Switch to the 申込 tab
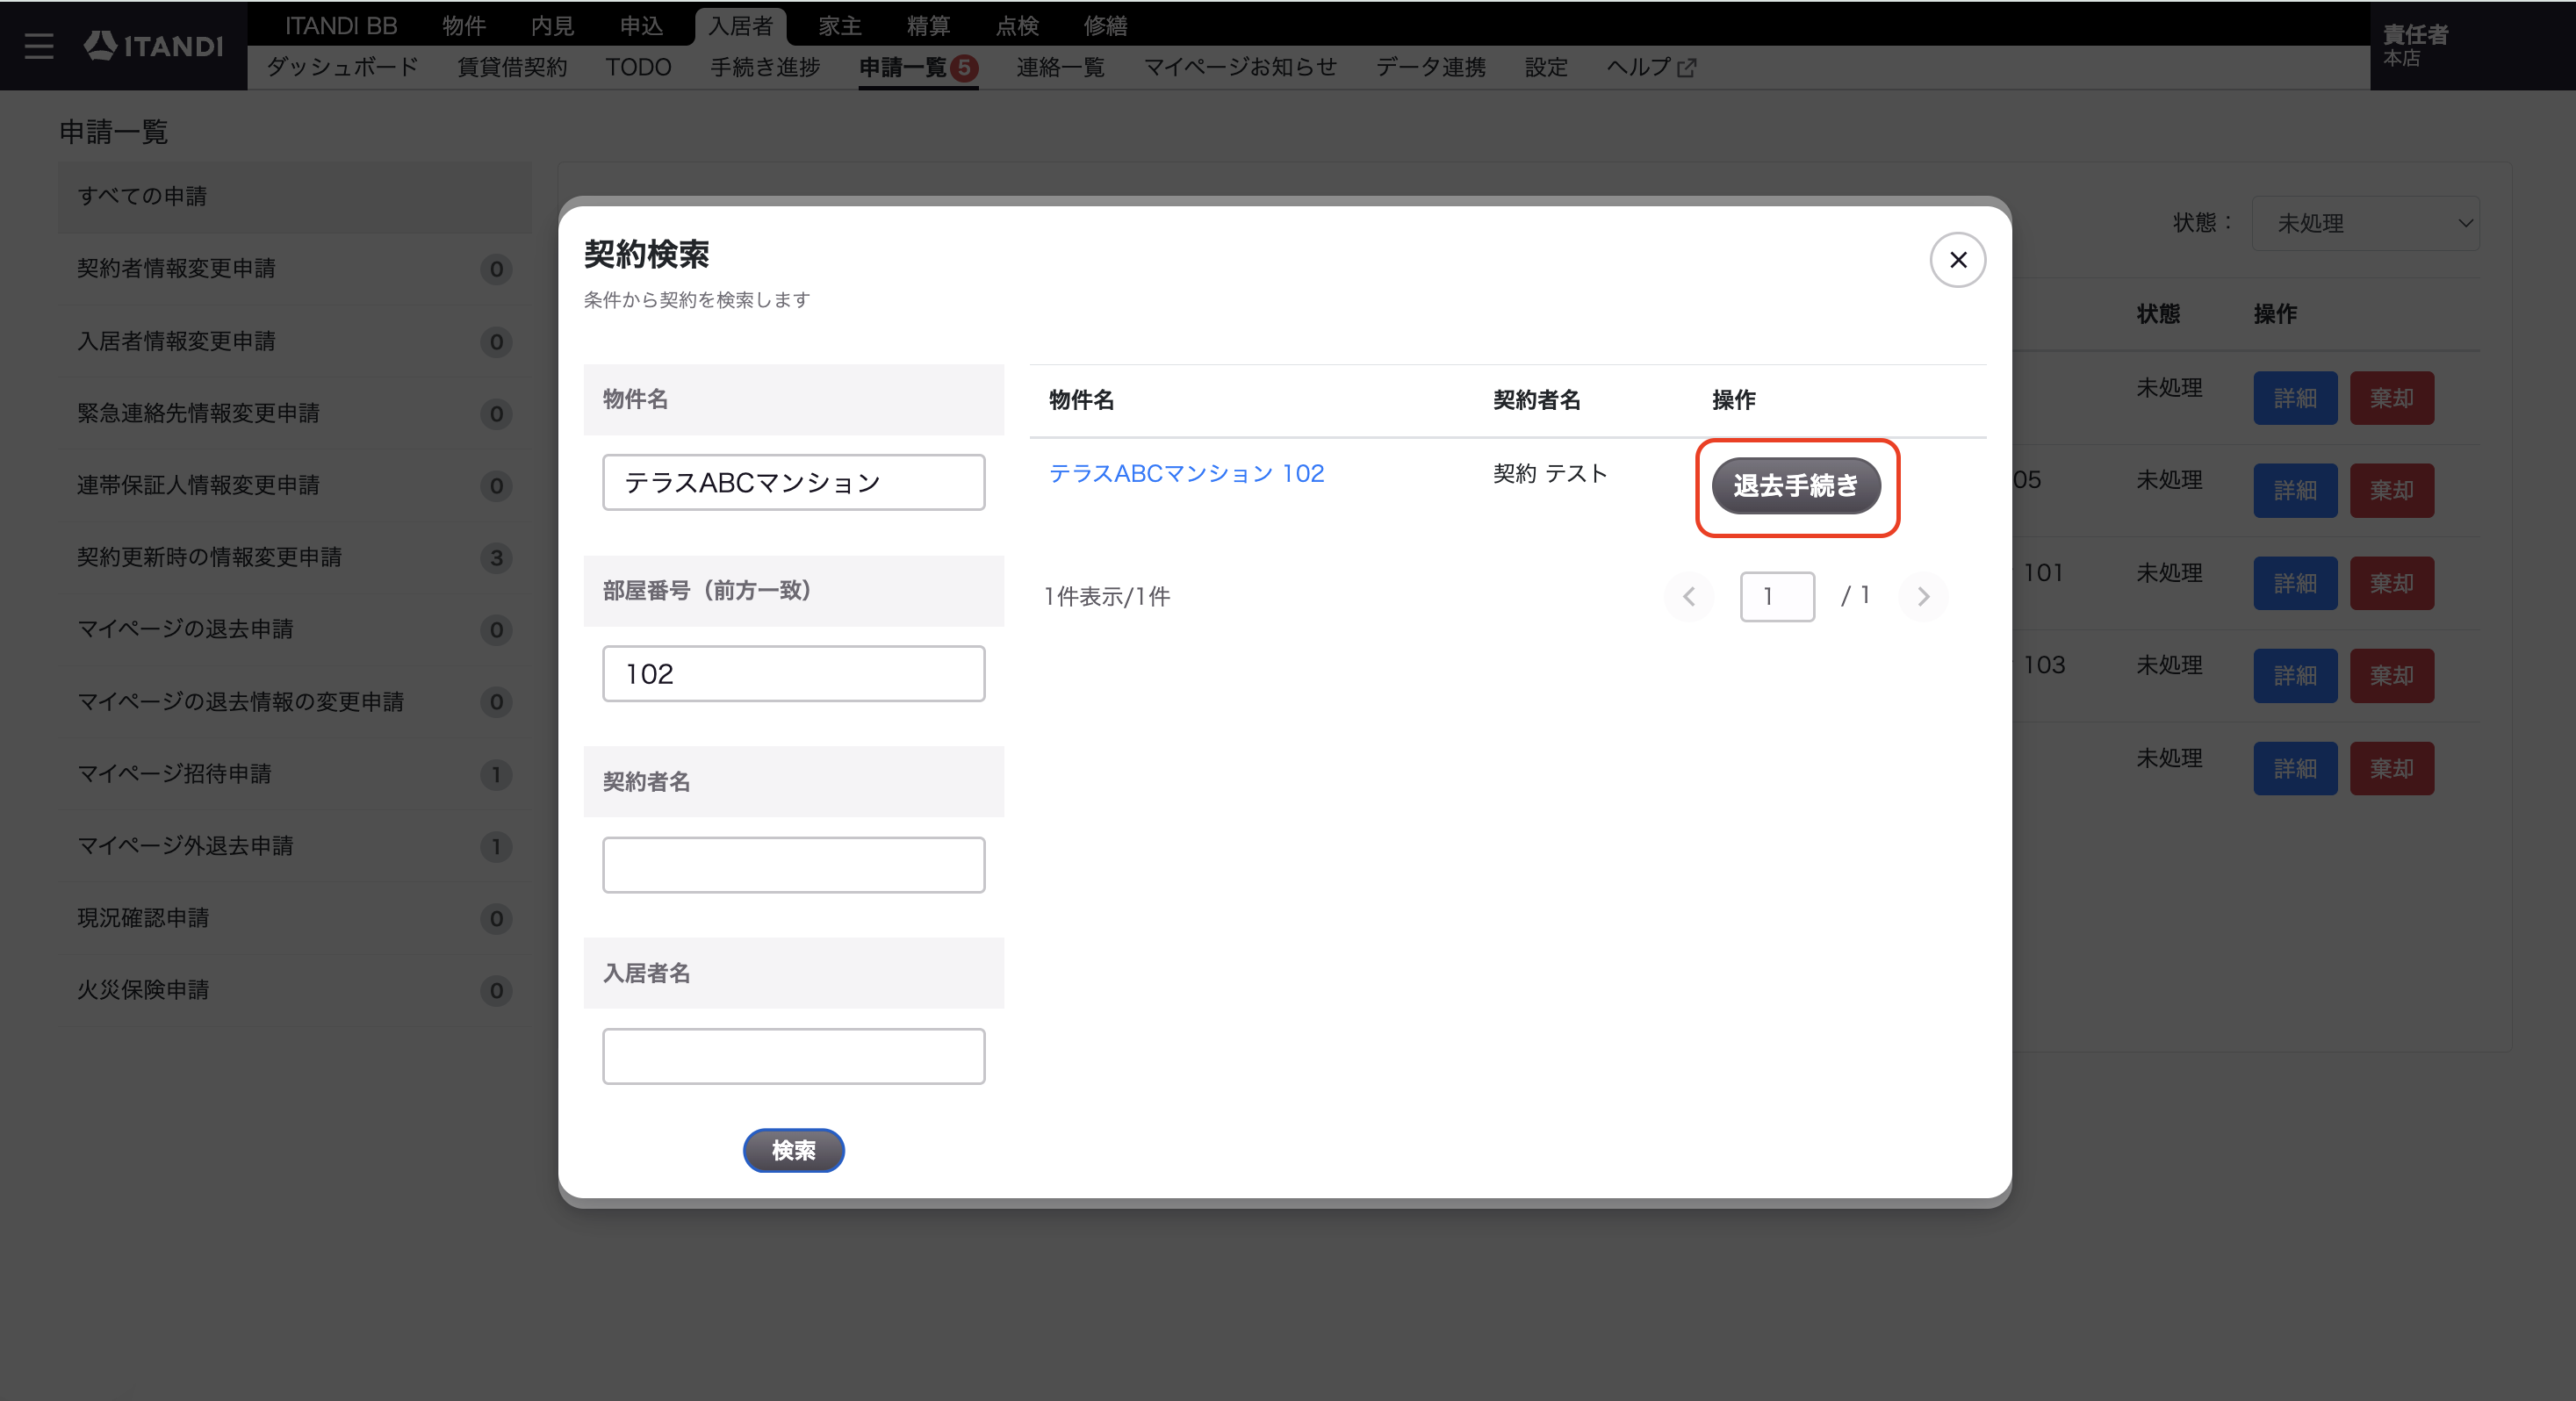Viewport: 2576px width, 1401px height. (641, 25)
